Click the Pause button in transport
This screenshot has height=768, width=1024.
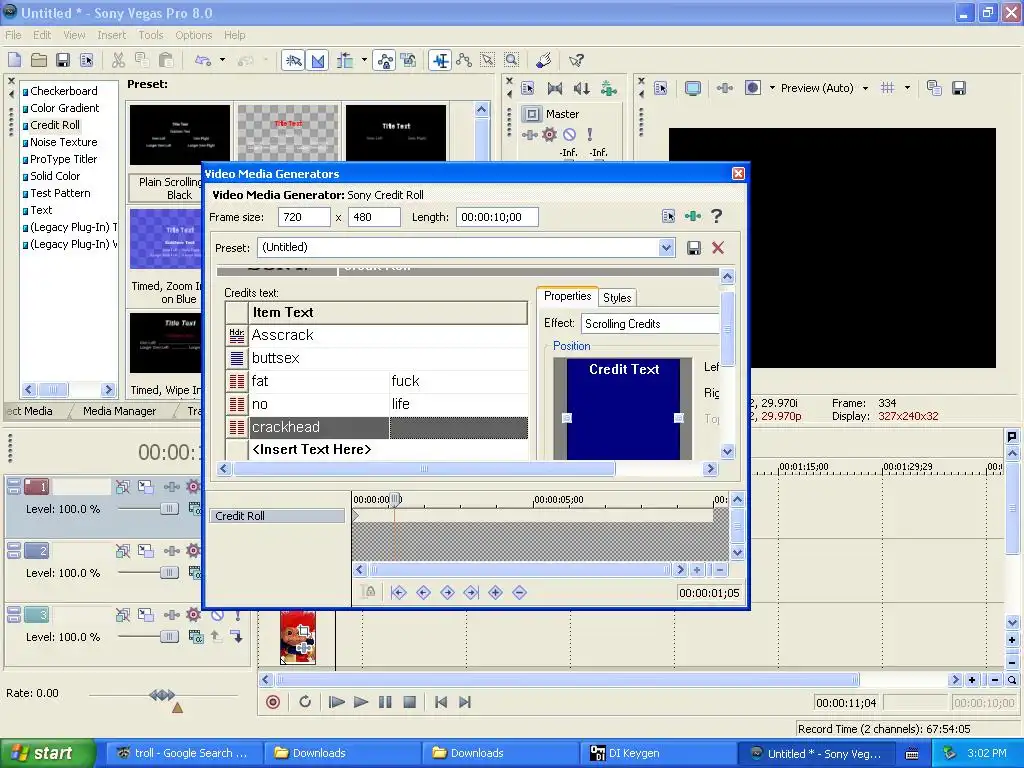385,702
